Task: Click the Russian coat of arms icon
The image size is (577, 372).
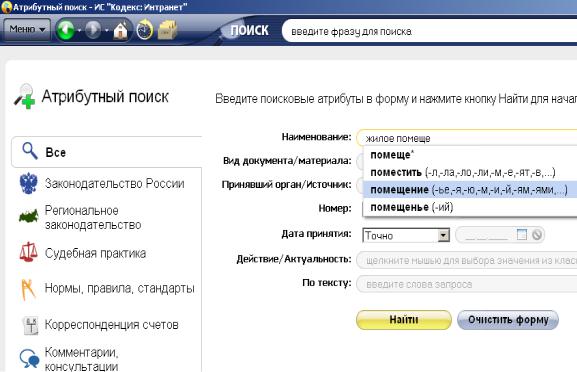Action: pyautogui.click(x=28, y=183)
